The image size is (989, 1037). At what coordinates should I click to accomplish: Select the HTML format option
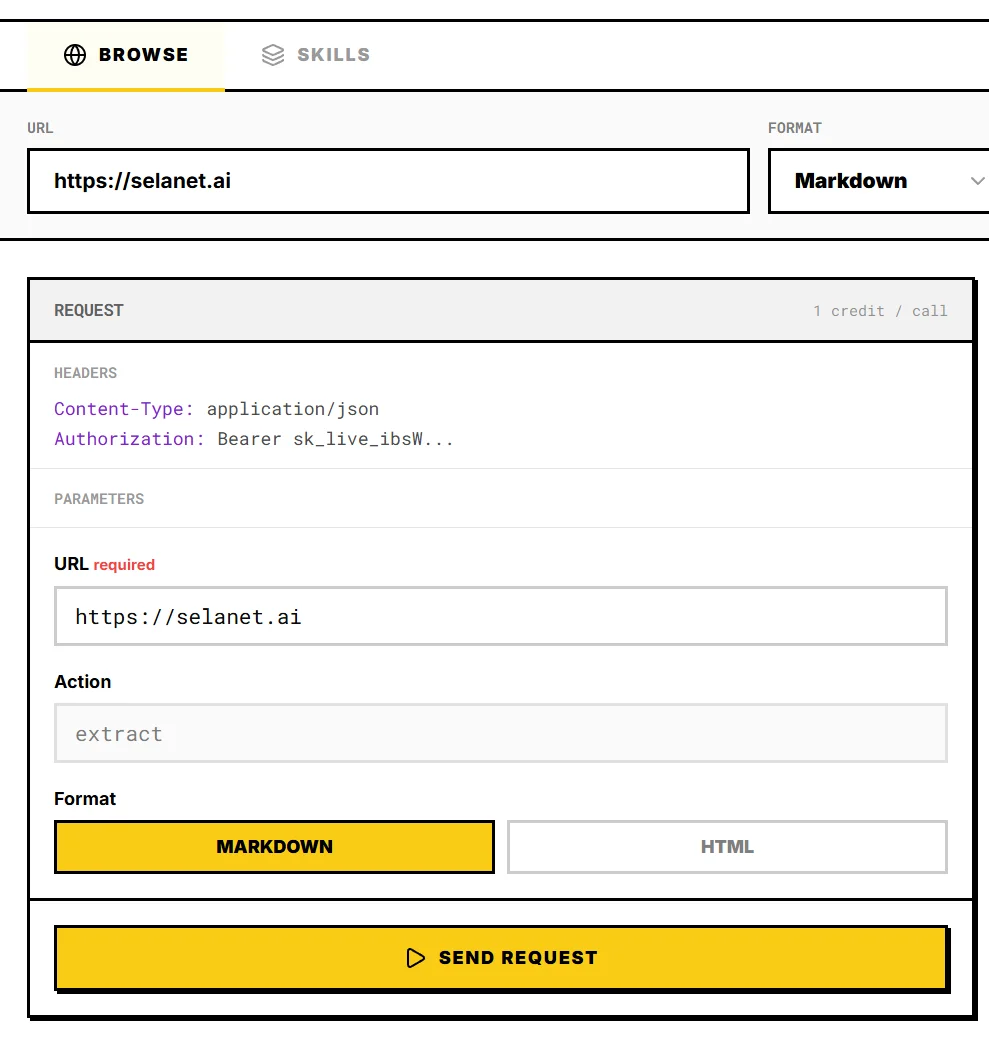(x=727, y=847)
